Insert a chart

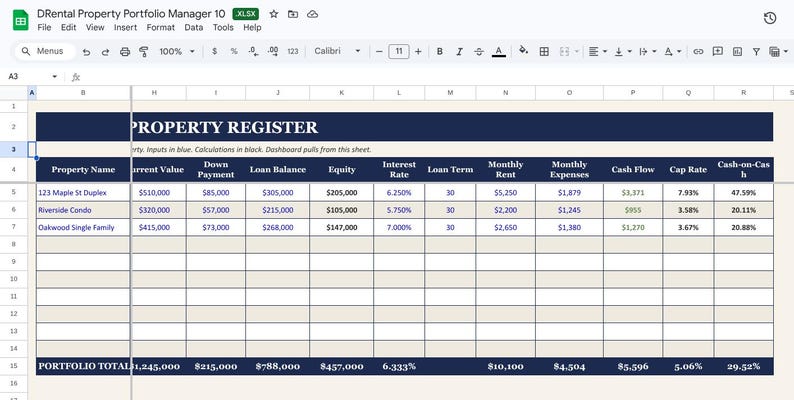click(737, 51)
